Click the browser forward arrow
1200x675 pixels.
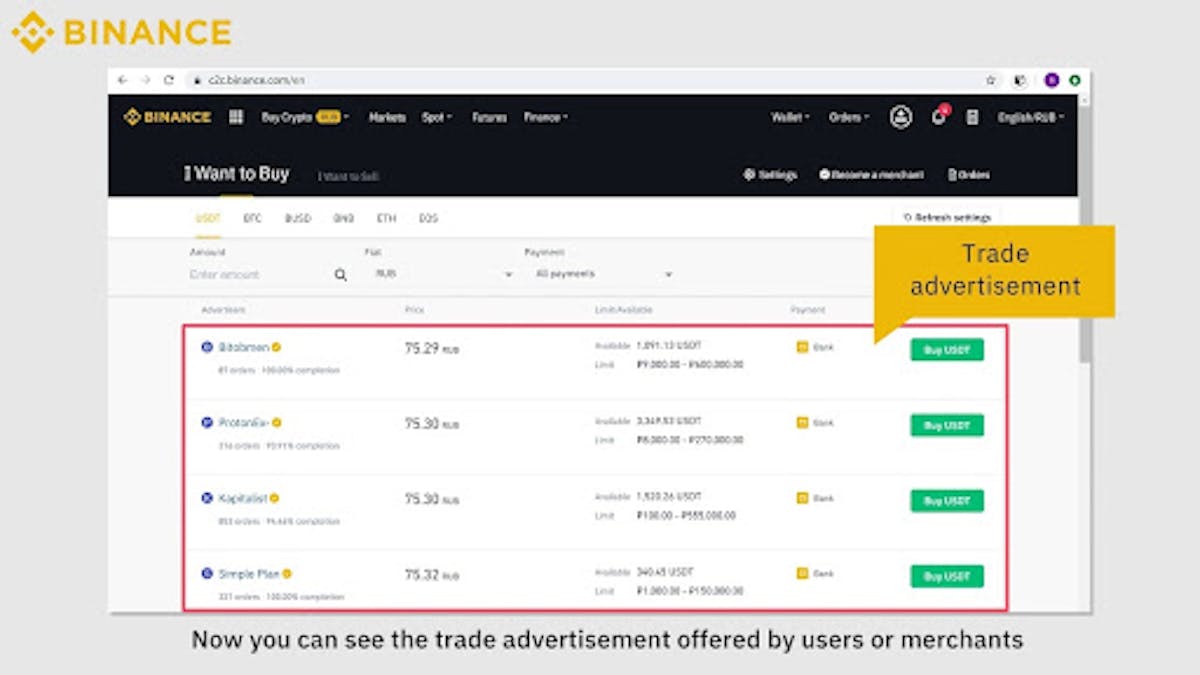coord(145,80)
